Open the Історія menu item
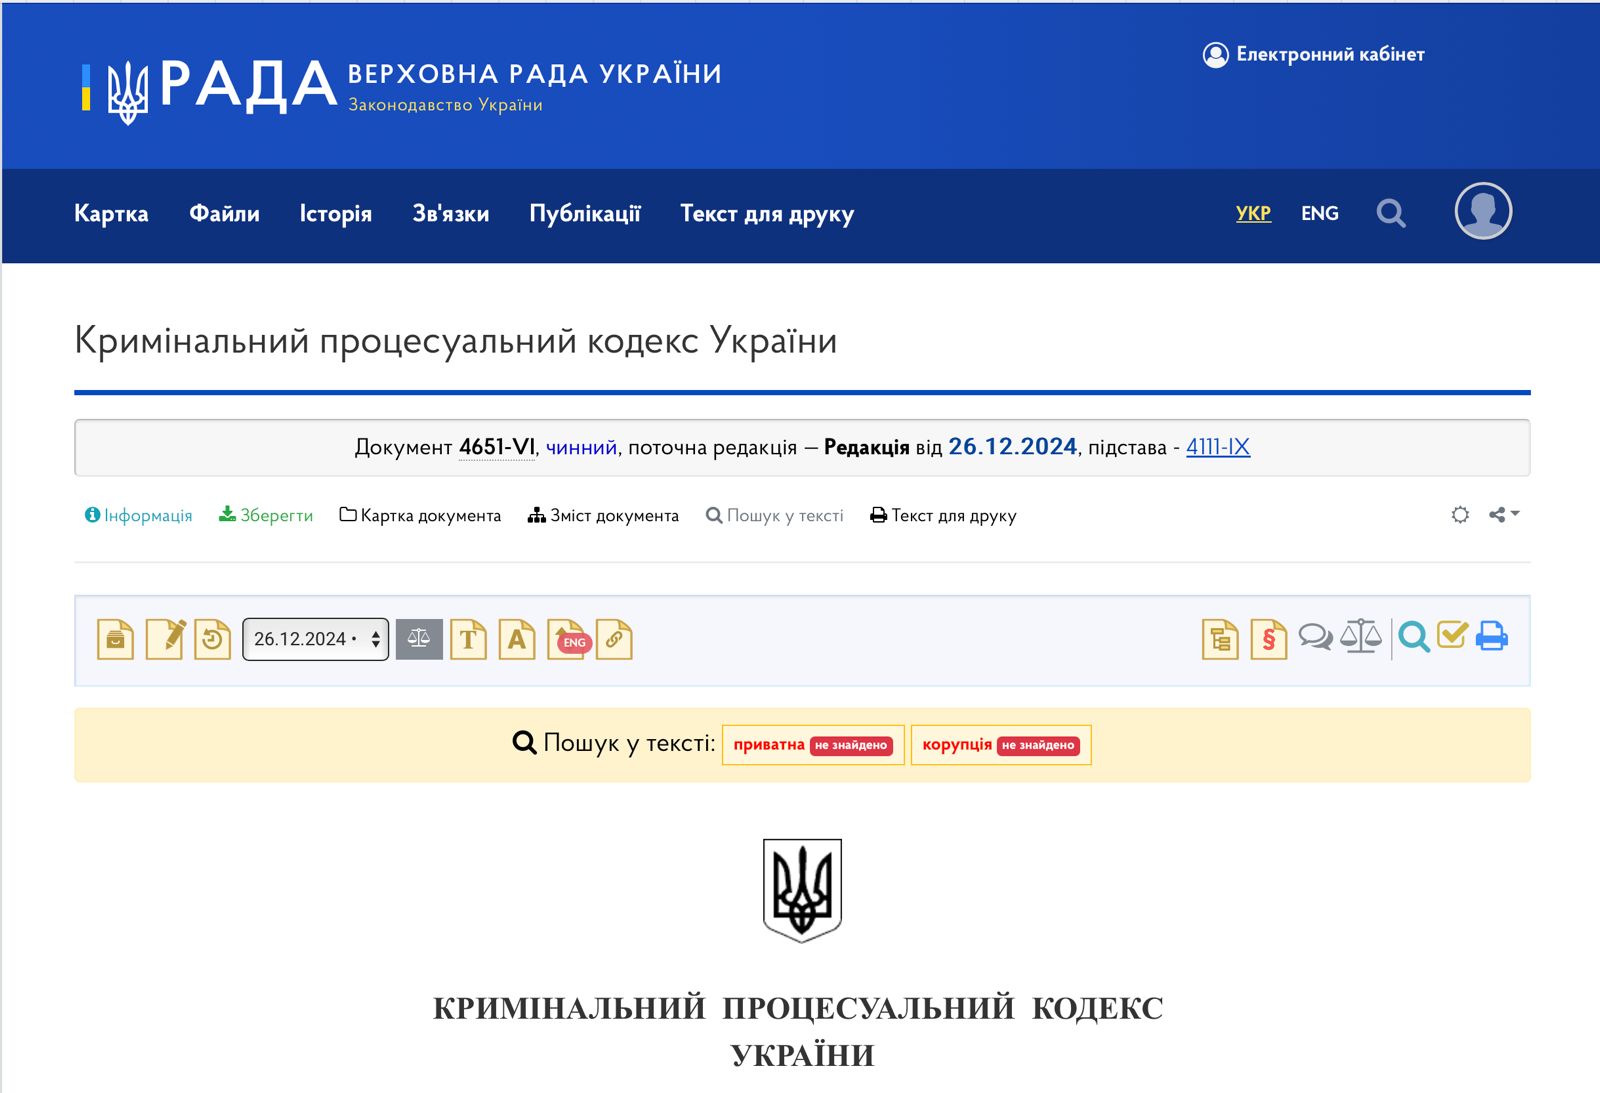The width and height of the screenshot is (1600, 1093). (335, 214)
